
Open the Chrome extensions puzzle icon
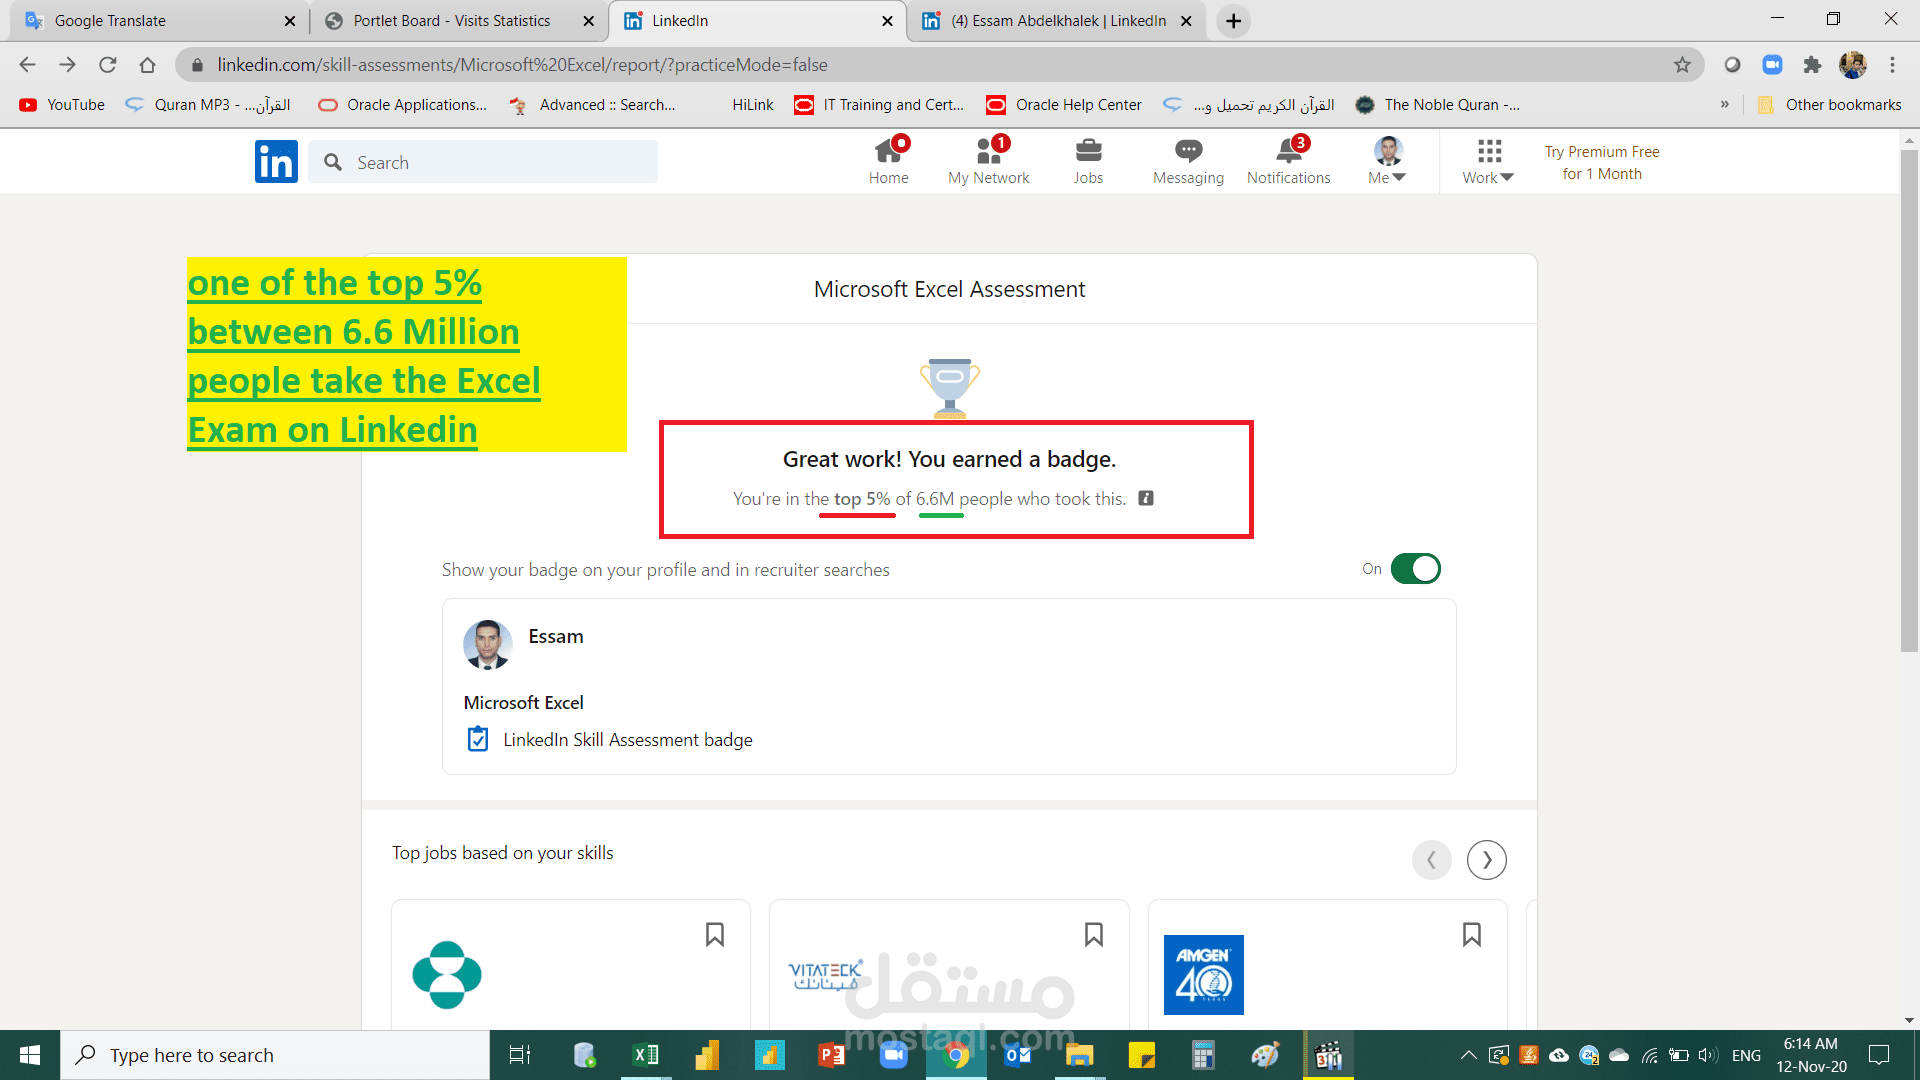(x=1813, y=64)
